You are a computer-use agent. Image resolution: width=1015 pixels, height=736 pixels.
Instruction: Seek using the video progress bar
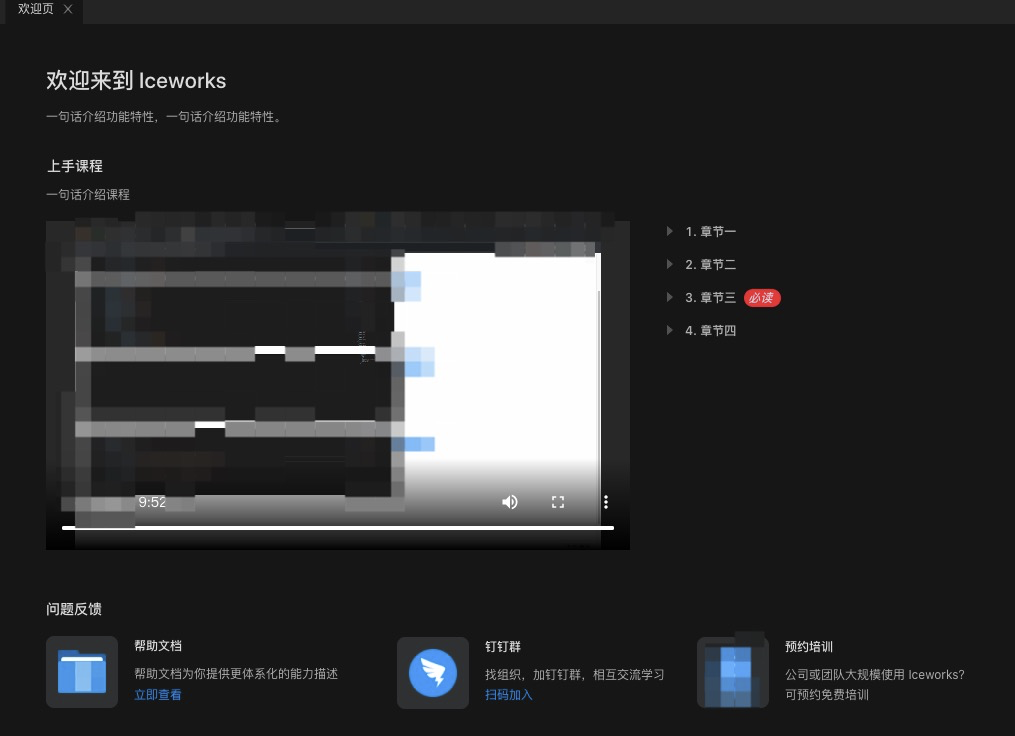pos(337,527)
